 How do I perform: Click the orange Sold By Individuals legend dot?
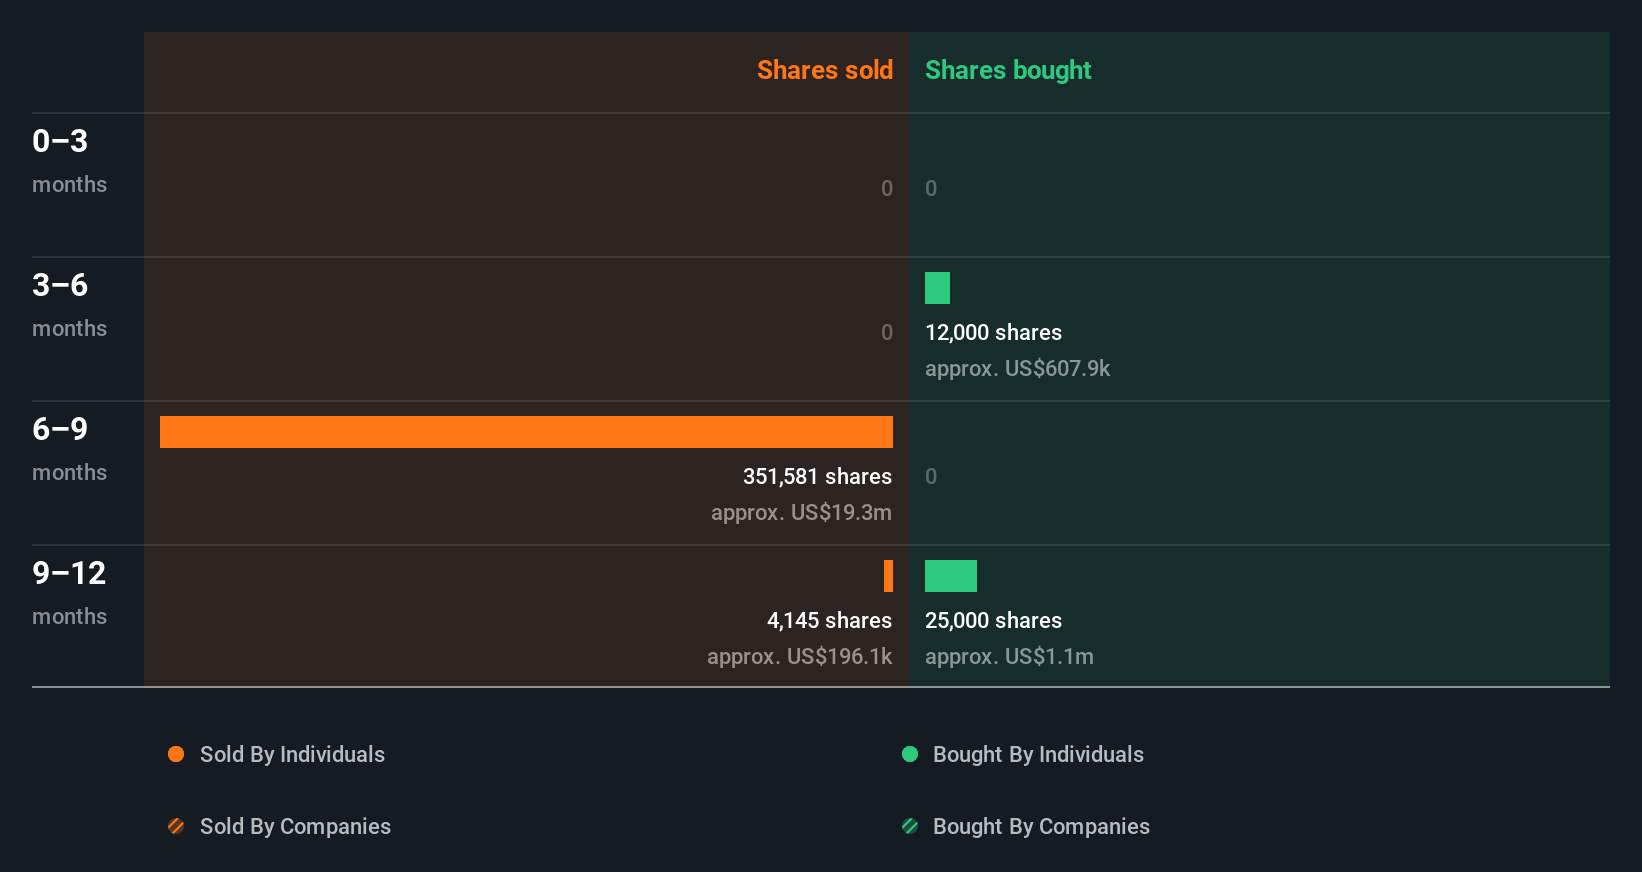(176, 754)
